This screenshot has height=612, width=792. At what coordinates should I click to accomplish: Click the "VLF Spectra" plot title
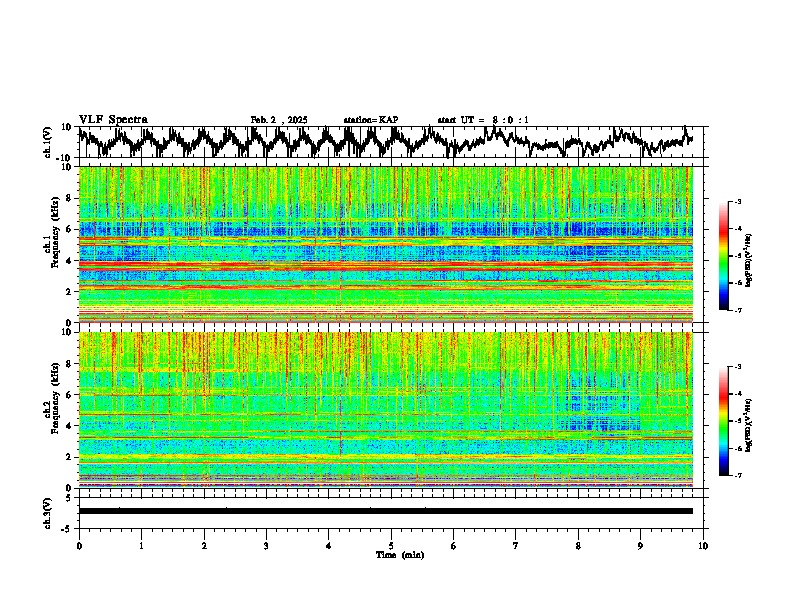click(x=113, y=120)
